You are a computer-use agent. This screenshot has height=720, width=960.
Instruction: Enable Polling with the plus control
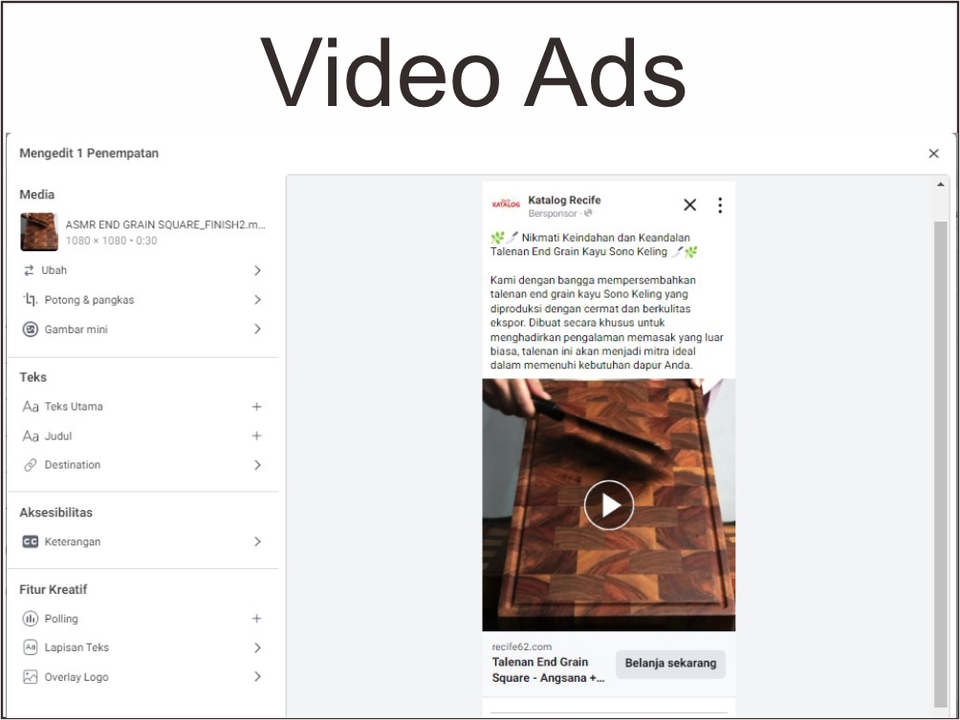coord(257,618)
